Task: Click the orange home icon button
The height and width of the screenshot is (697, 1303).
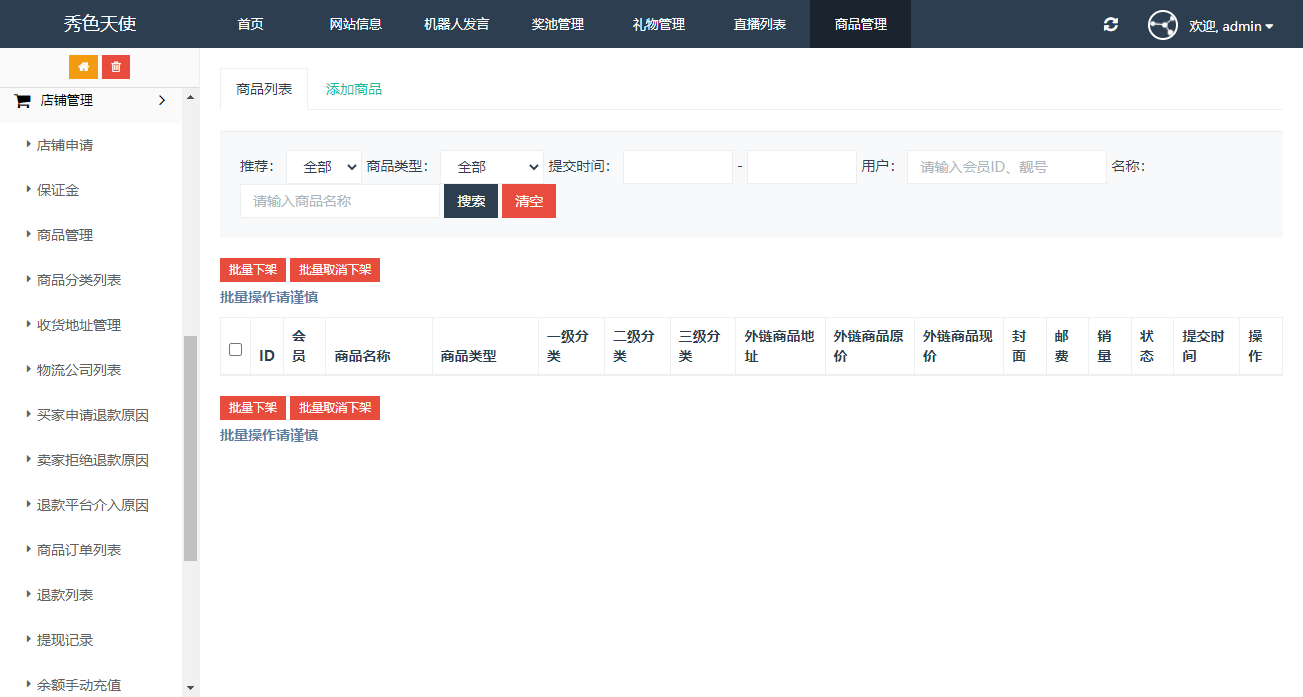Action: click(83, 67)
